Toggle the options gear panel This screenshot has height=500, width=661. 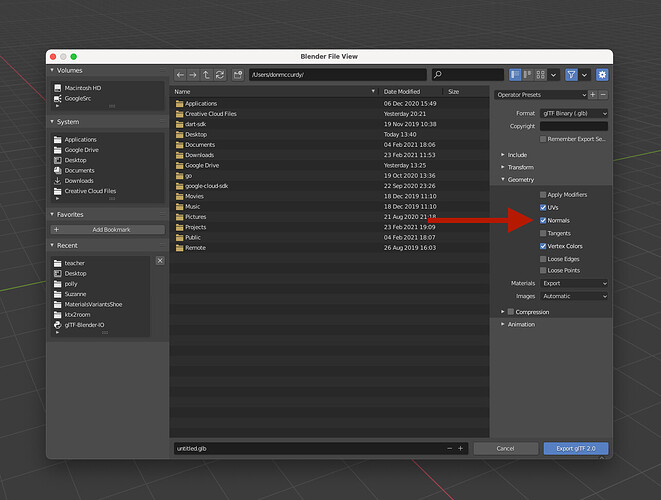point(602,75)
